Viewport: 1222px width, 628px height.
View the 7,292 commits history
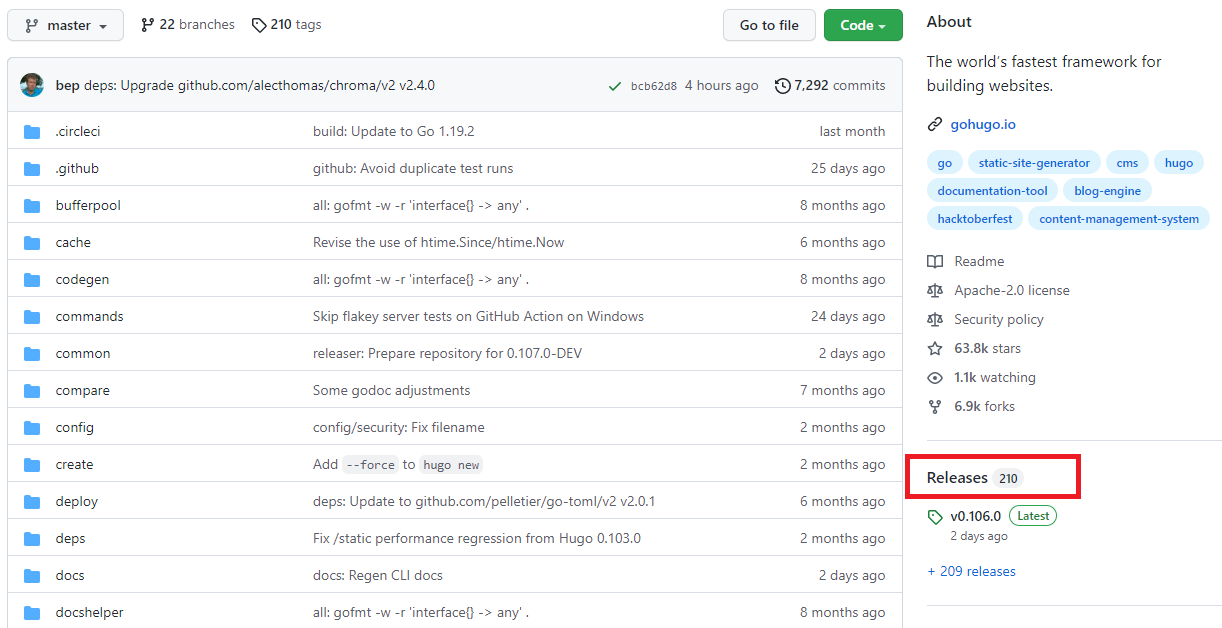(830, 85)
